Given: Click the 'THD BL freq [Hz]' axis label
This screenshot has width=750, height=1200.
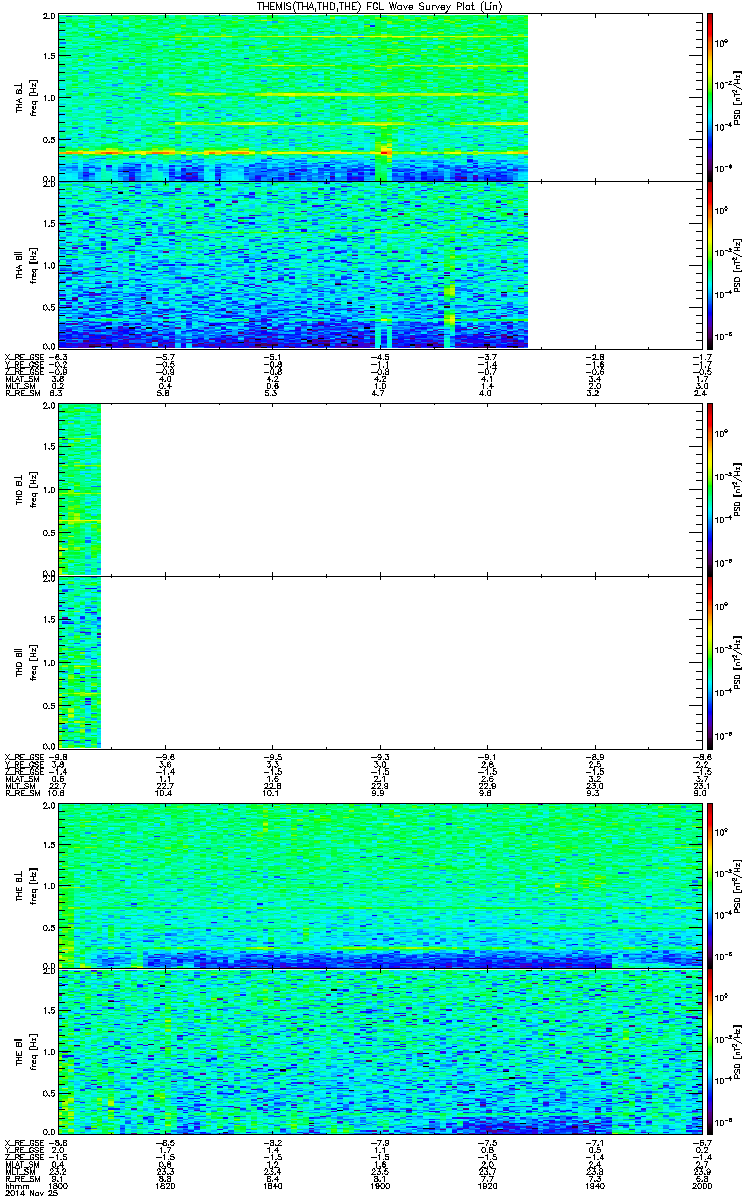Looking at the screenshot, I should (x=26, y=489).
